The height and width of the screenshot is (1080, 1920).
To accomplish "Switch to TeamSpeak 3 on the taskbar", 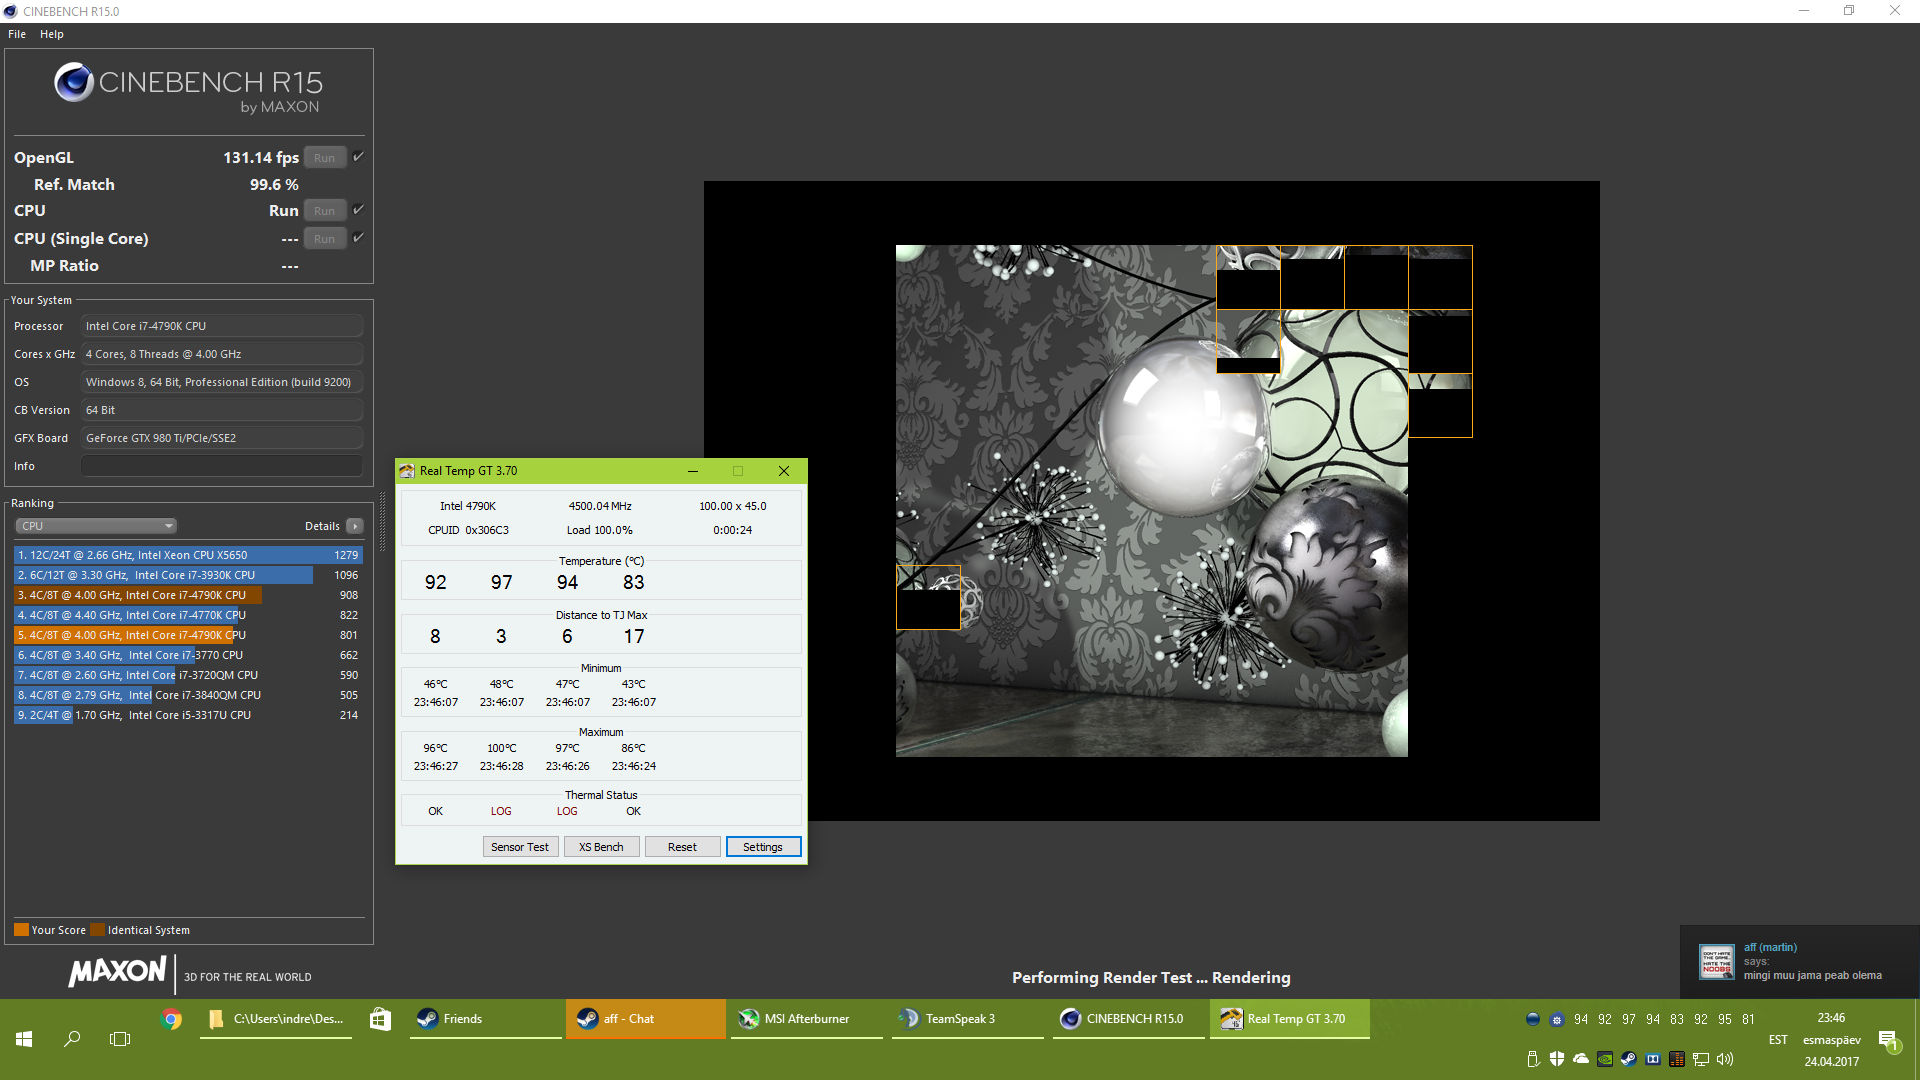I will [968, 1019].
